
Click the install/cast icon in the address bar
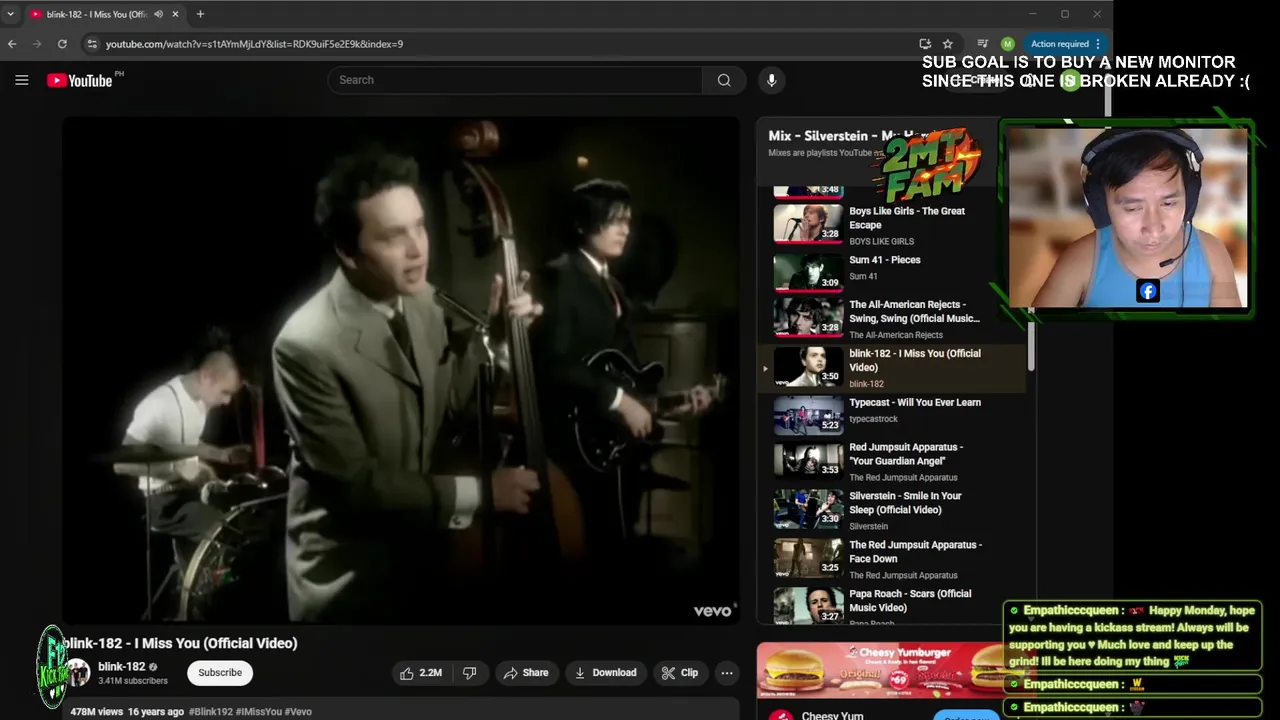point(925,44)
